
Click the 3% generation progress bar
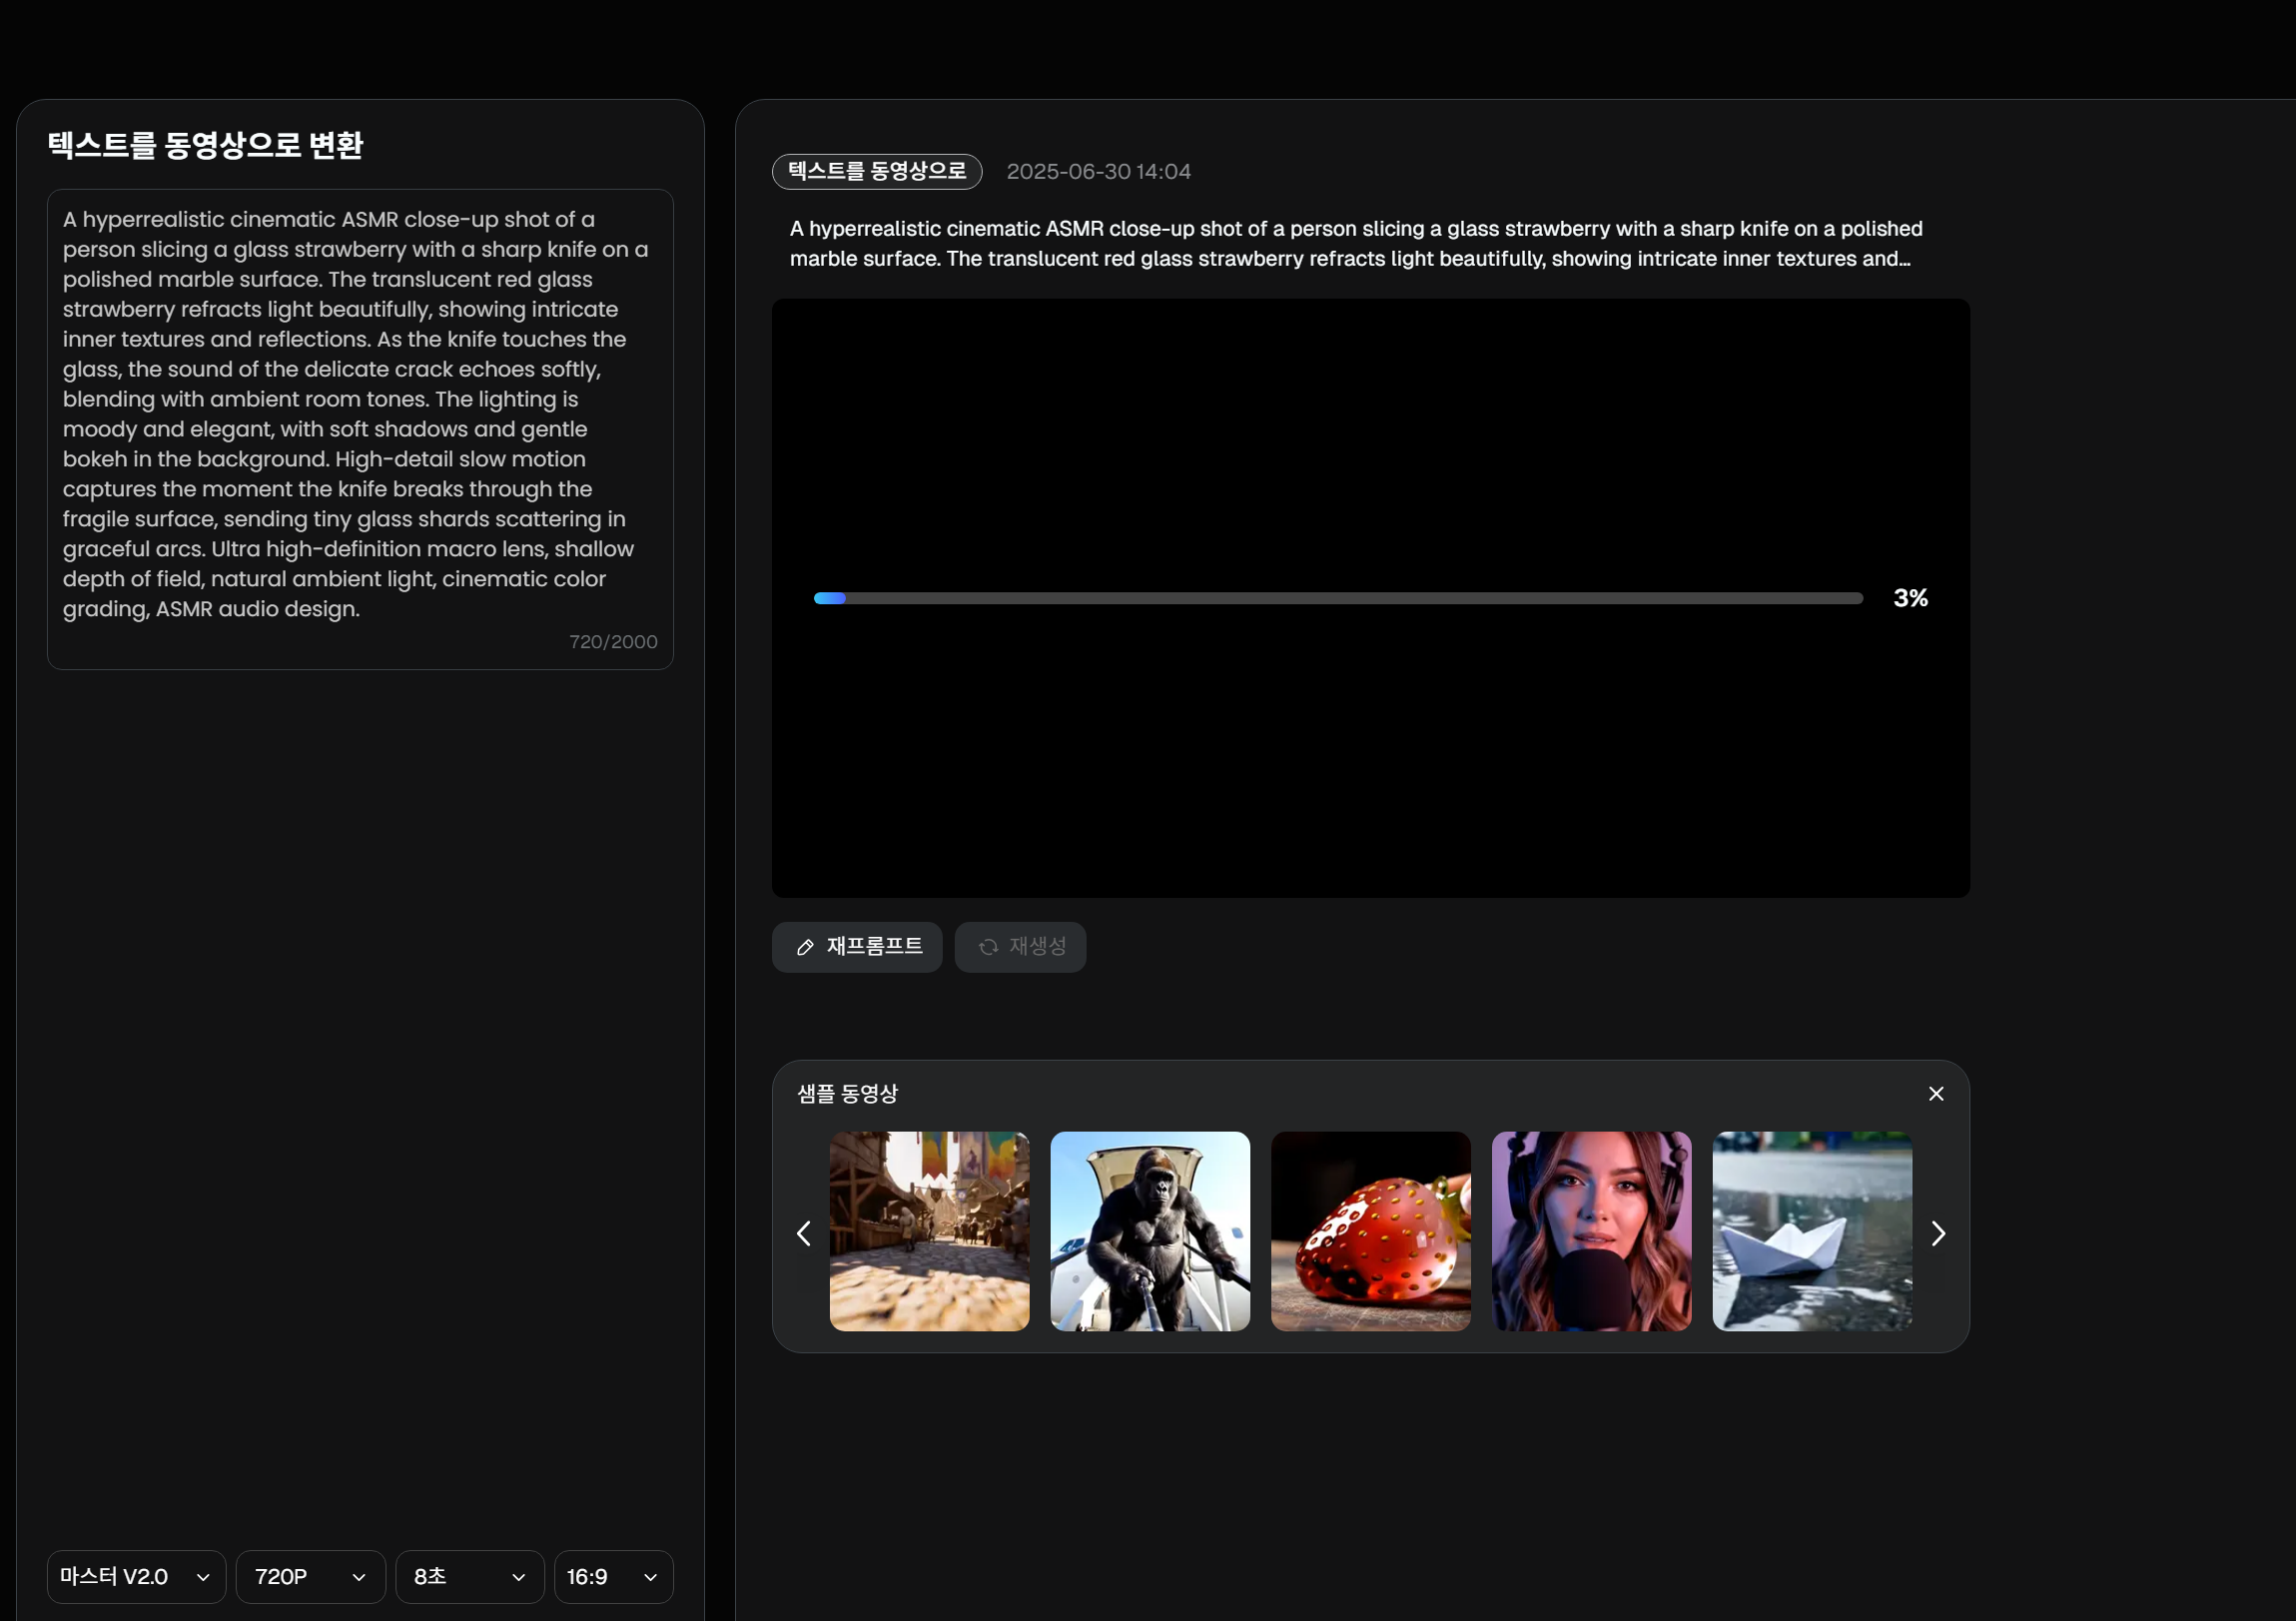point(1337,598)
